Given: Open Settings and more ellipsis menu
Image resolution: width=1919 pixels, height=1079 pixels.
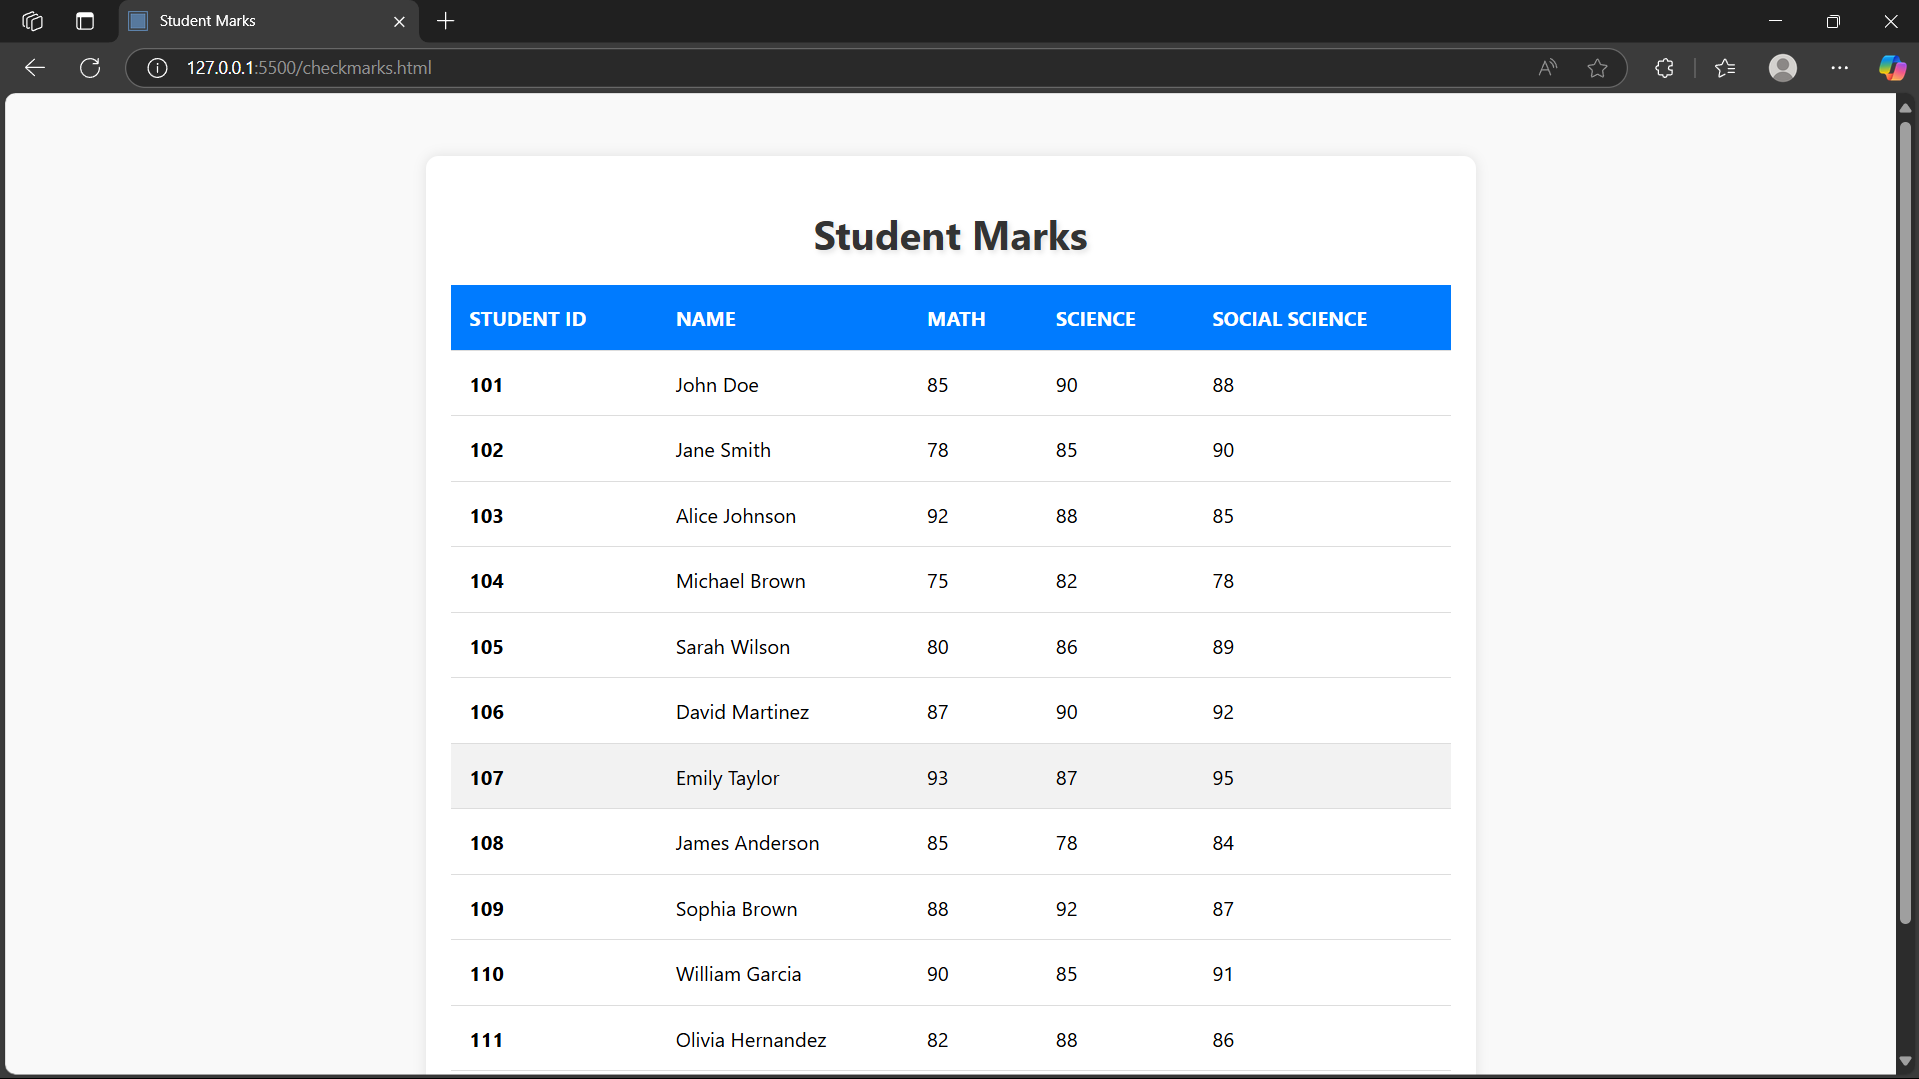Looking at the screenshot, I should click(x=1839, y=68).
